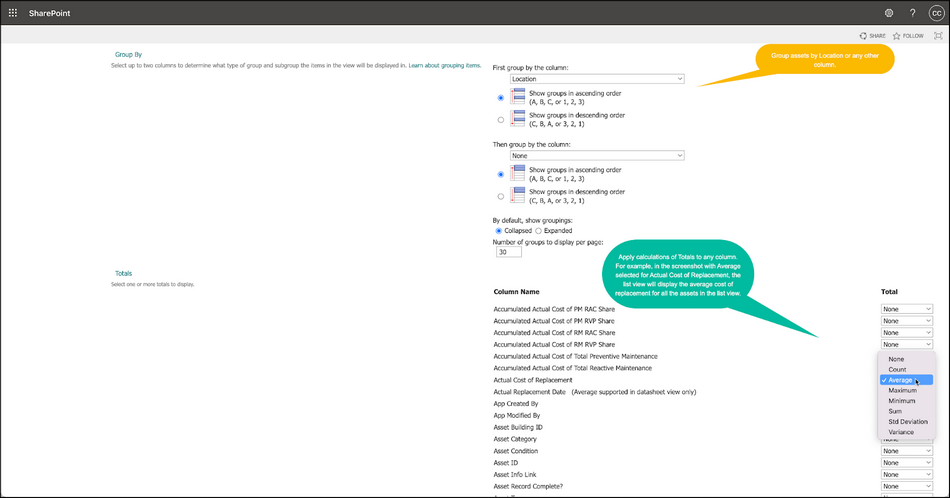Image resolution: width=950 pixels, height=498 pixels.
Task: Click the Share icon
Action: coord(863,36)
